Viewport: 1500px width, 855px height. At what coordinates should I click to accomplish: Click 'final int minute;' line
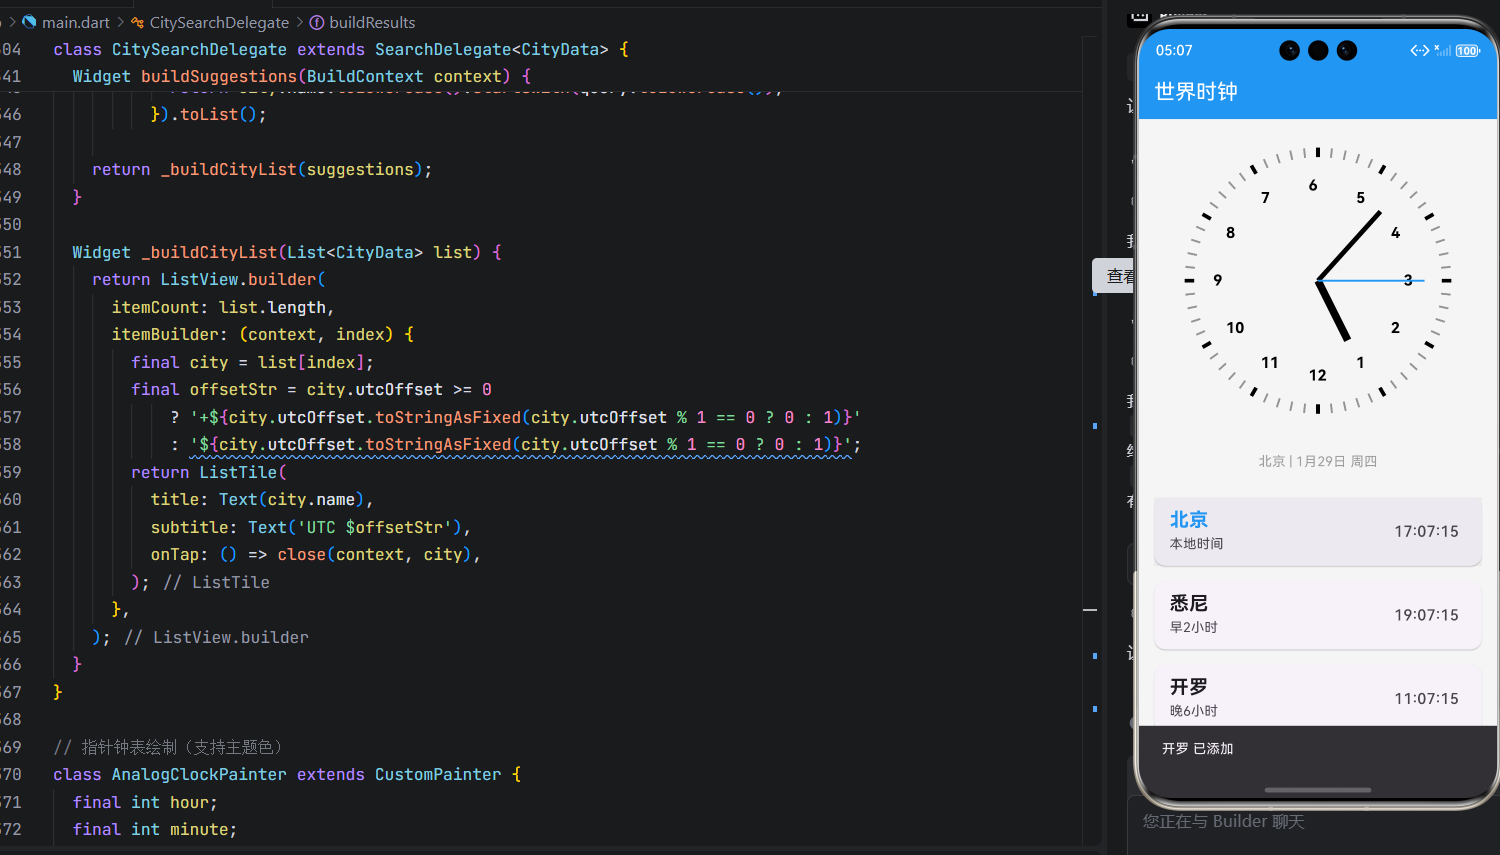click(155, 830)
